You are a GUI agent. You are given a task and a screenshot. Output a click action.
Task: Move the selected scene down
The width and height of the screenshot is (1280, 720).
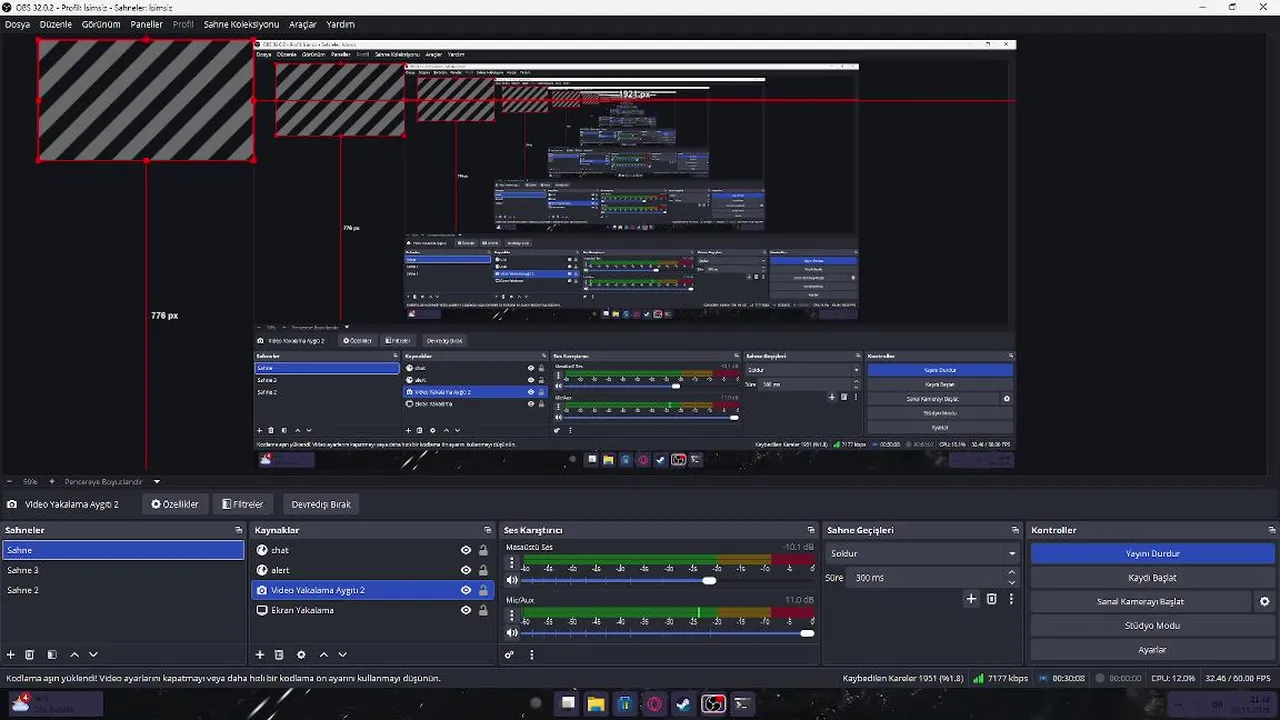pyautogui.click(x=93, y=655)
